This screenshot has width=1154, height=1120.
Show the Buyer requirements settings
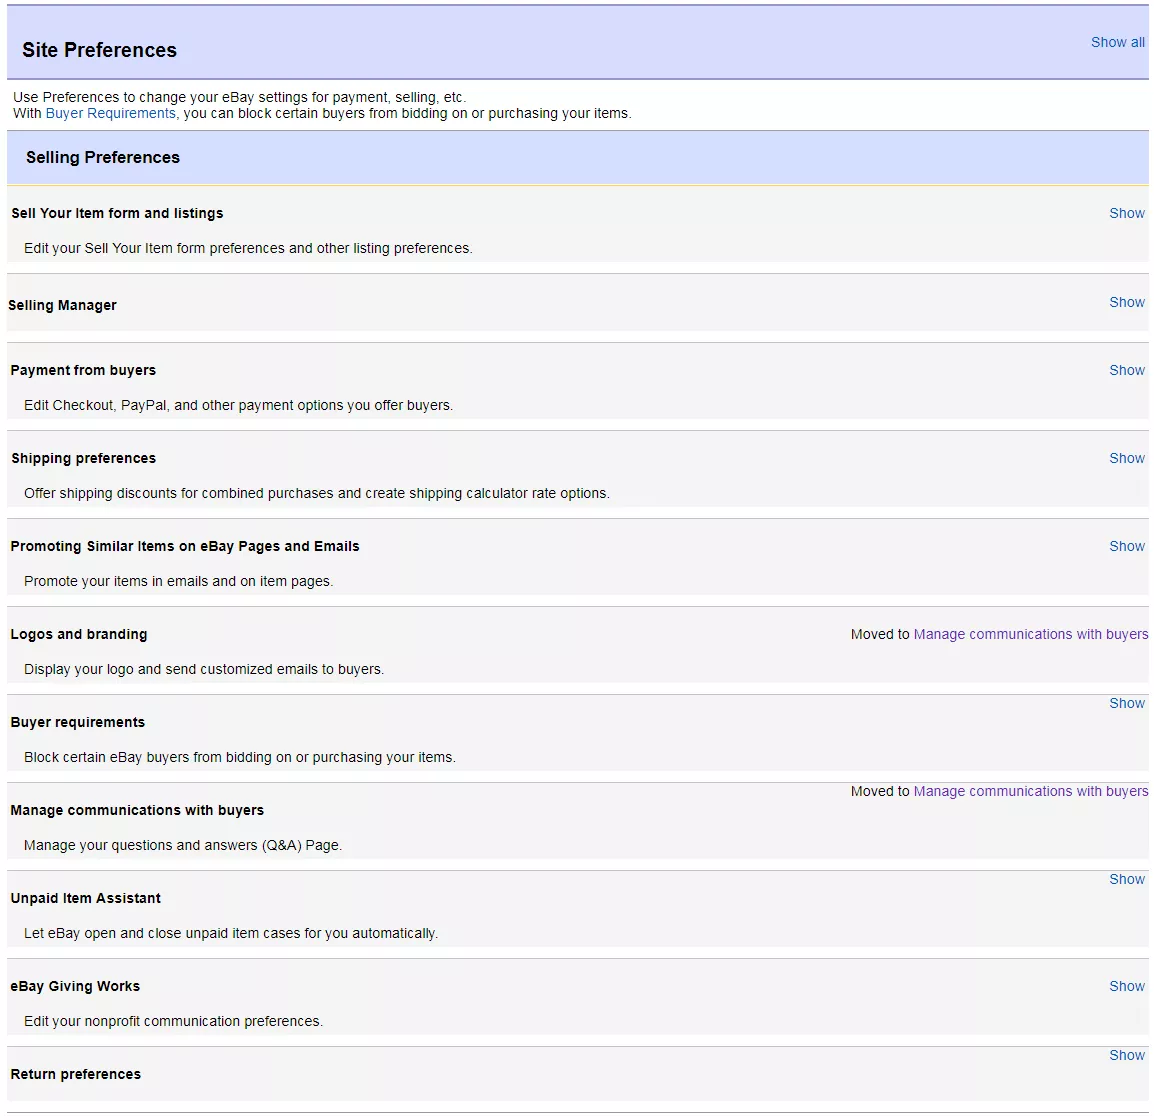1126,702
